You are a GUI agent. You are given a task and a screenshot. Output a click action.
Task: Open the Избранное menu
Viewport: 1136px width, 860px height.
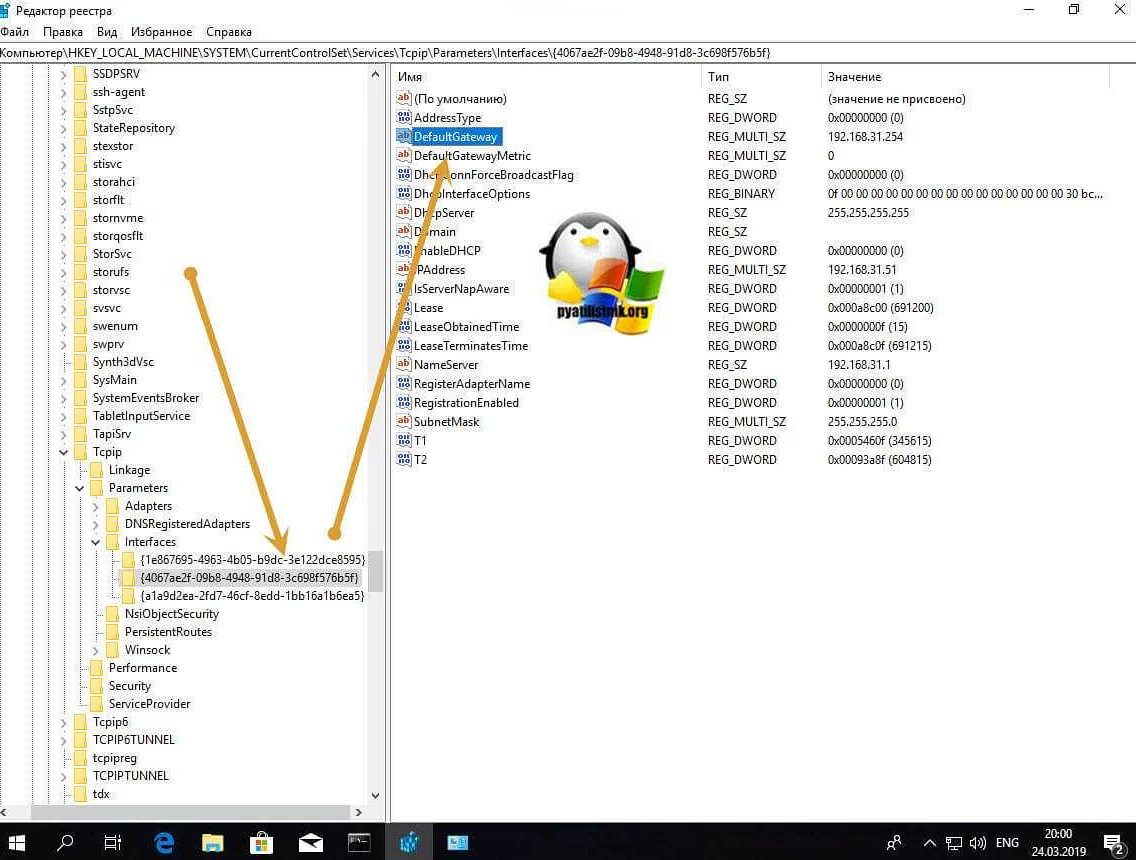point(161,31)
